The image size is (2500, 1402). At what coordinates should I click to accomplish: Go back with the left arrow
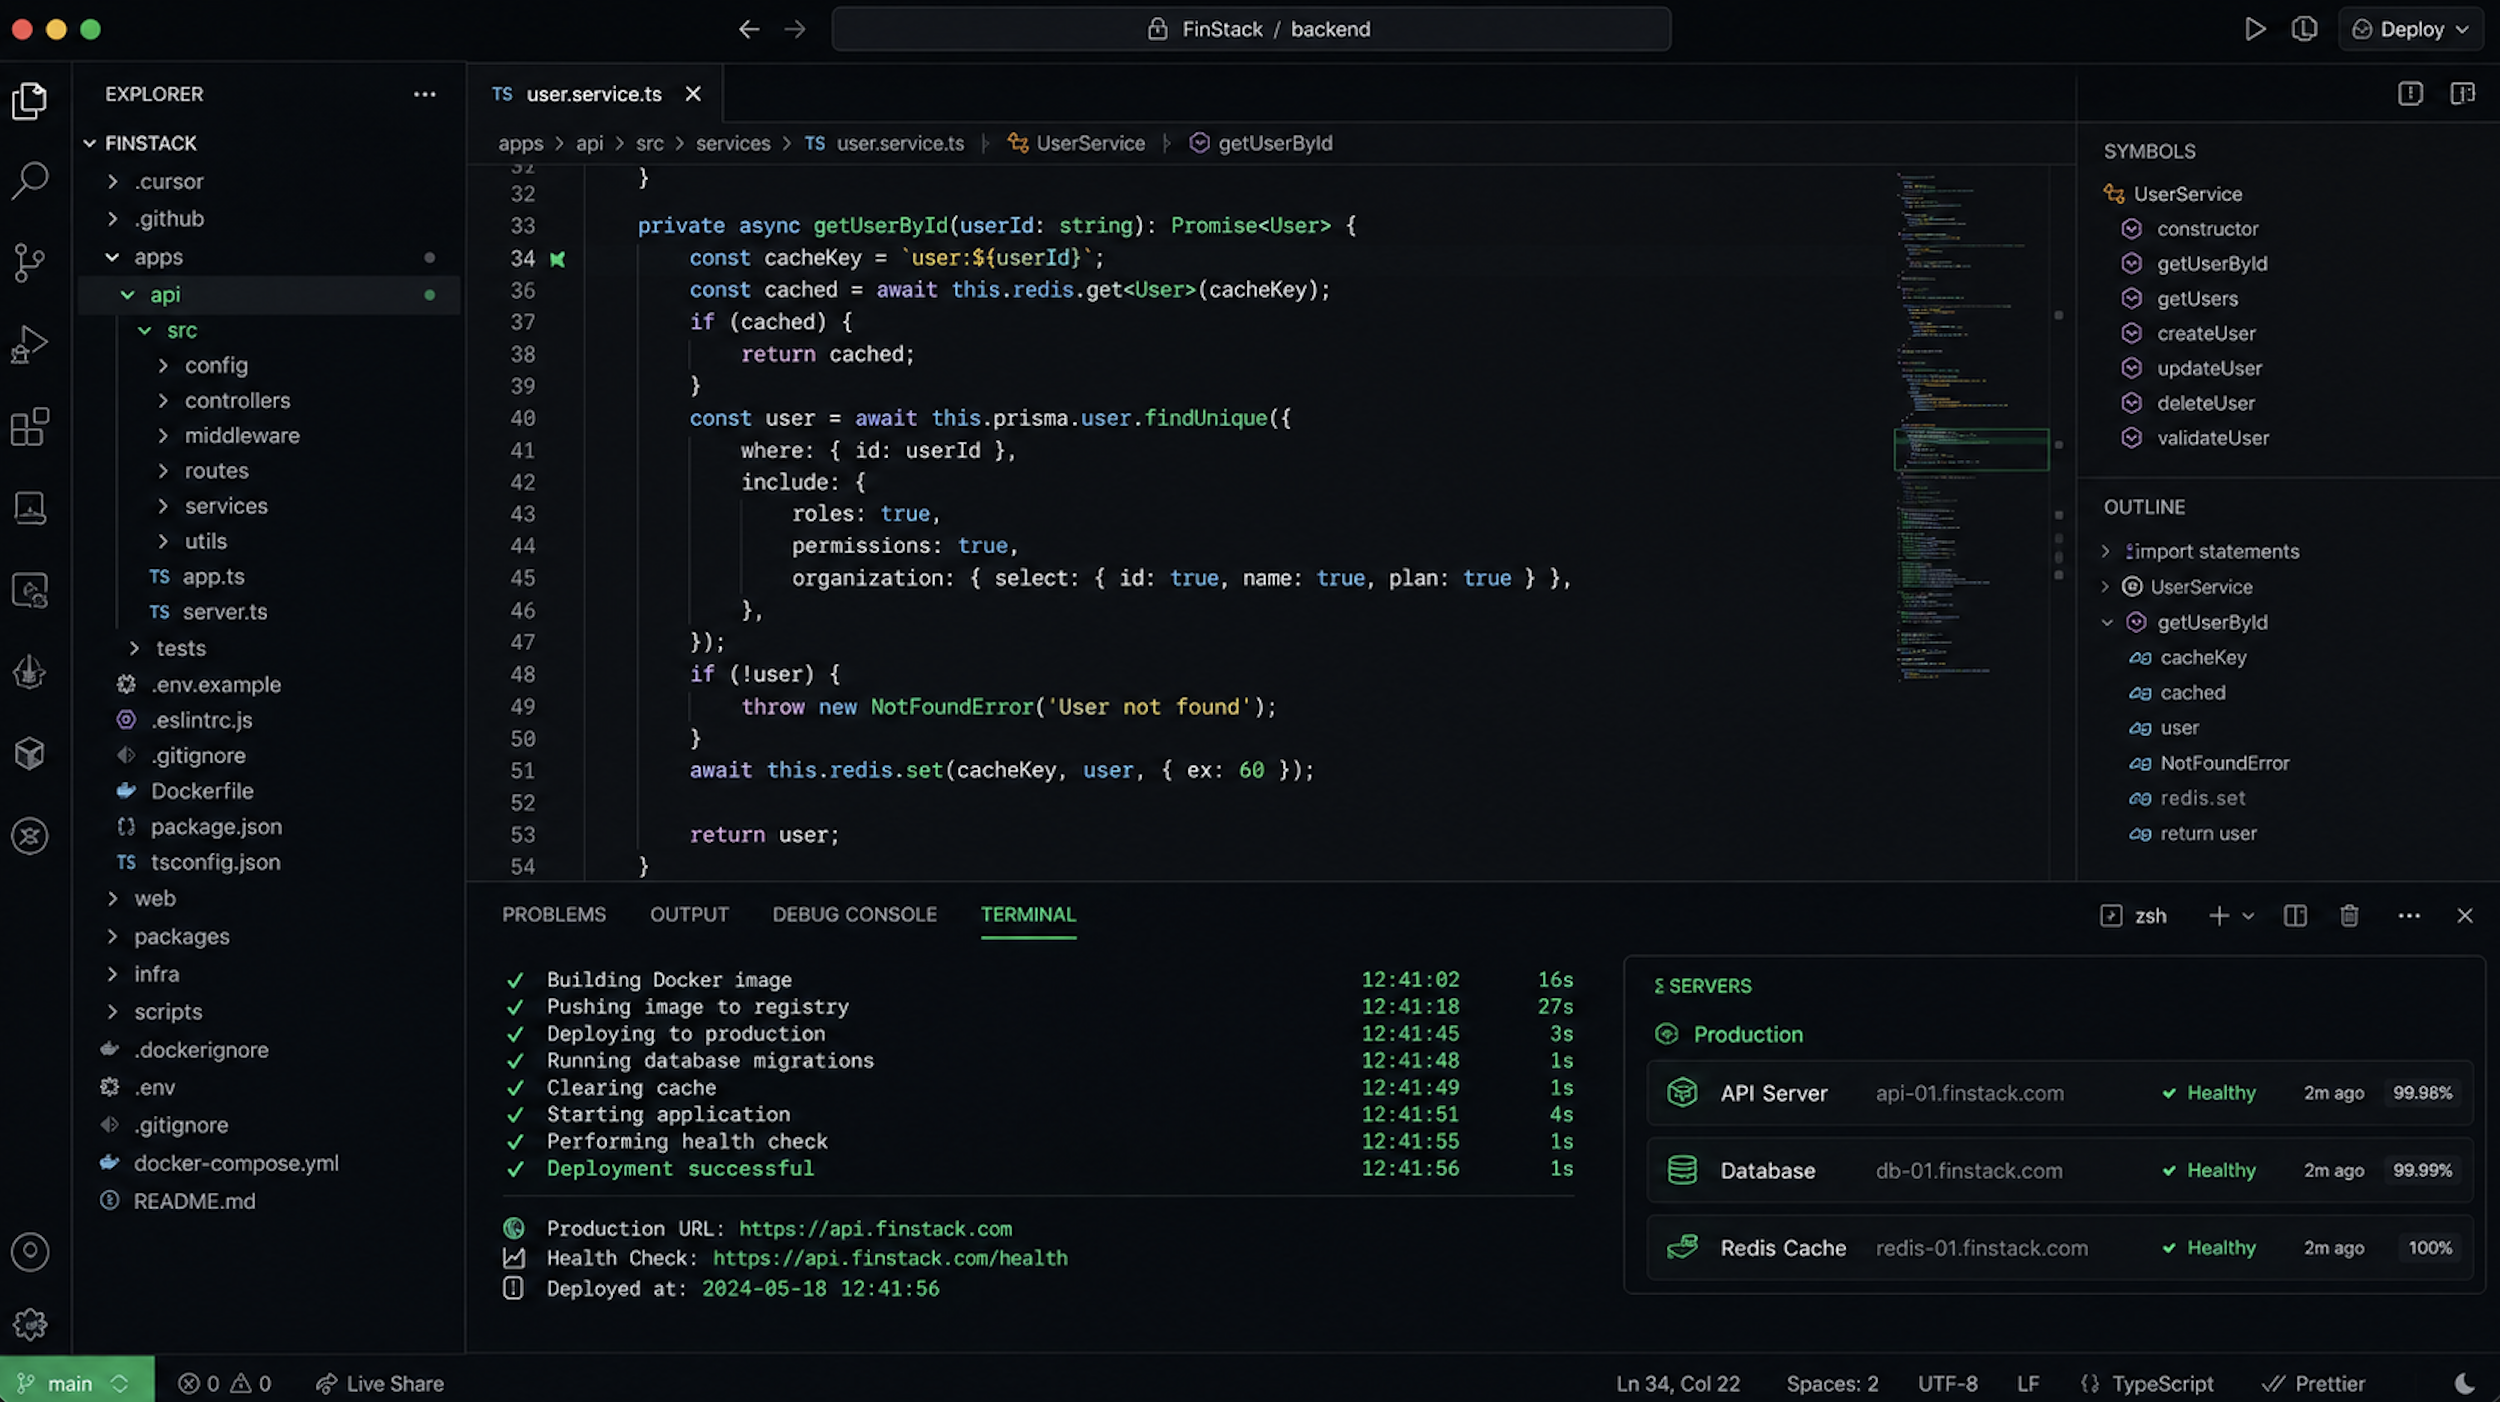[x=749, y=29]
